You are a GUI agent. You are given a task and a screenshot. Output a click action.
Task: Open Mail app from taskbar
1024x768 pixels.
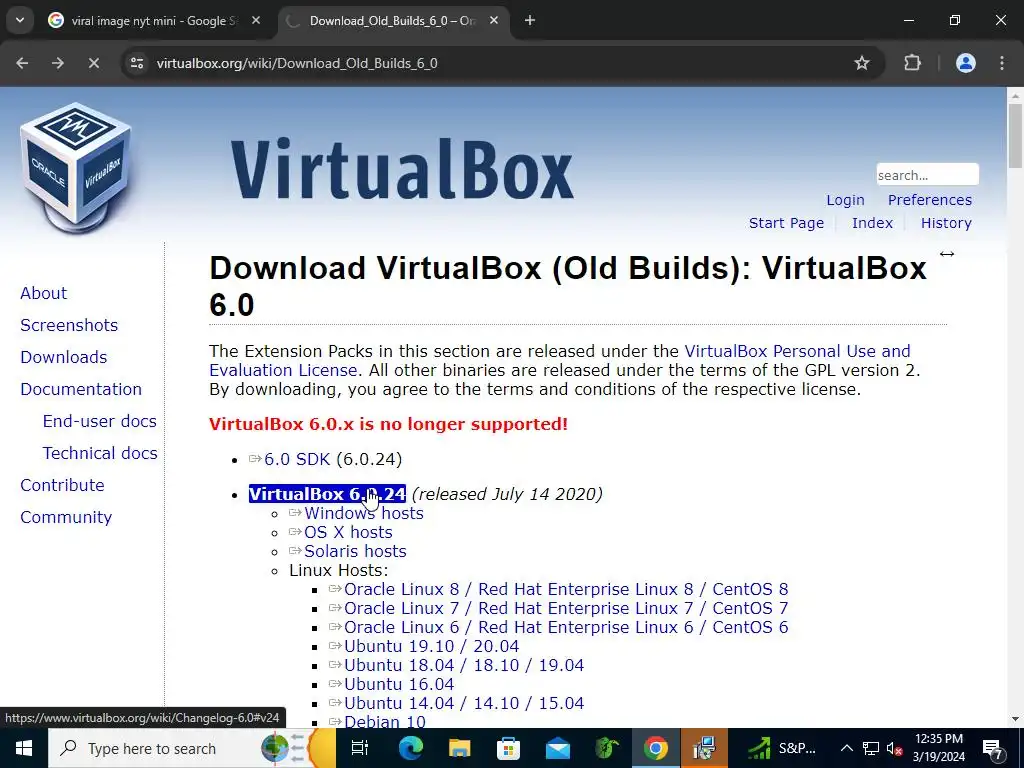pos(557,748)
